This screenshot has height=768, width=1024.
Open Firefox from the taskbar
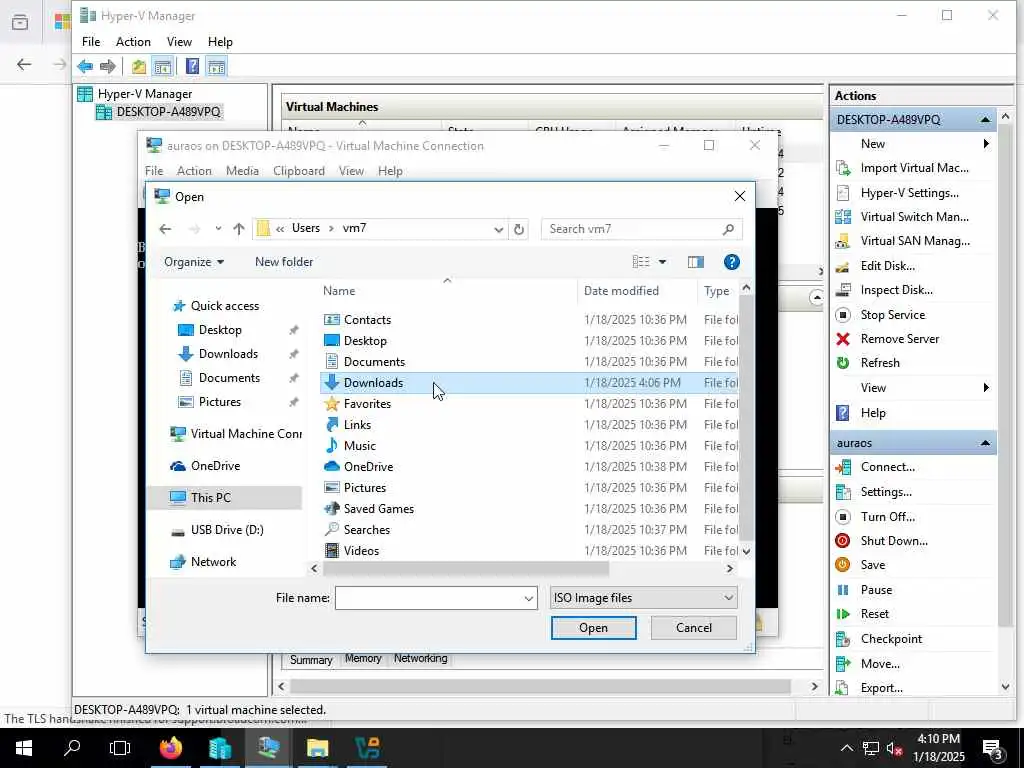pos(170,748)
